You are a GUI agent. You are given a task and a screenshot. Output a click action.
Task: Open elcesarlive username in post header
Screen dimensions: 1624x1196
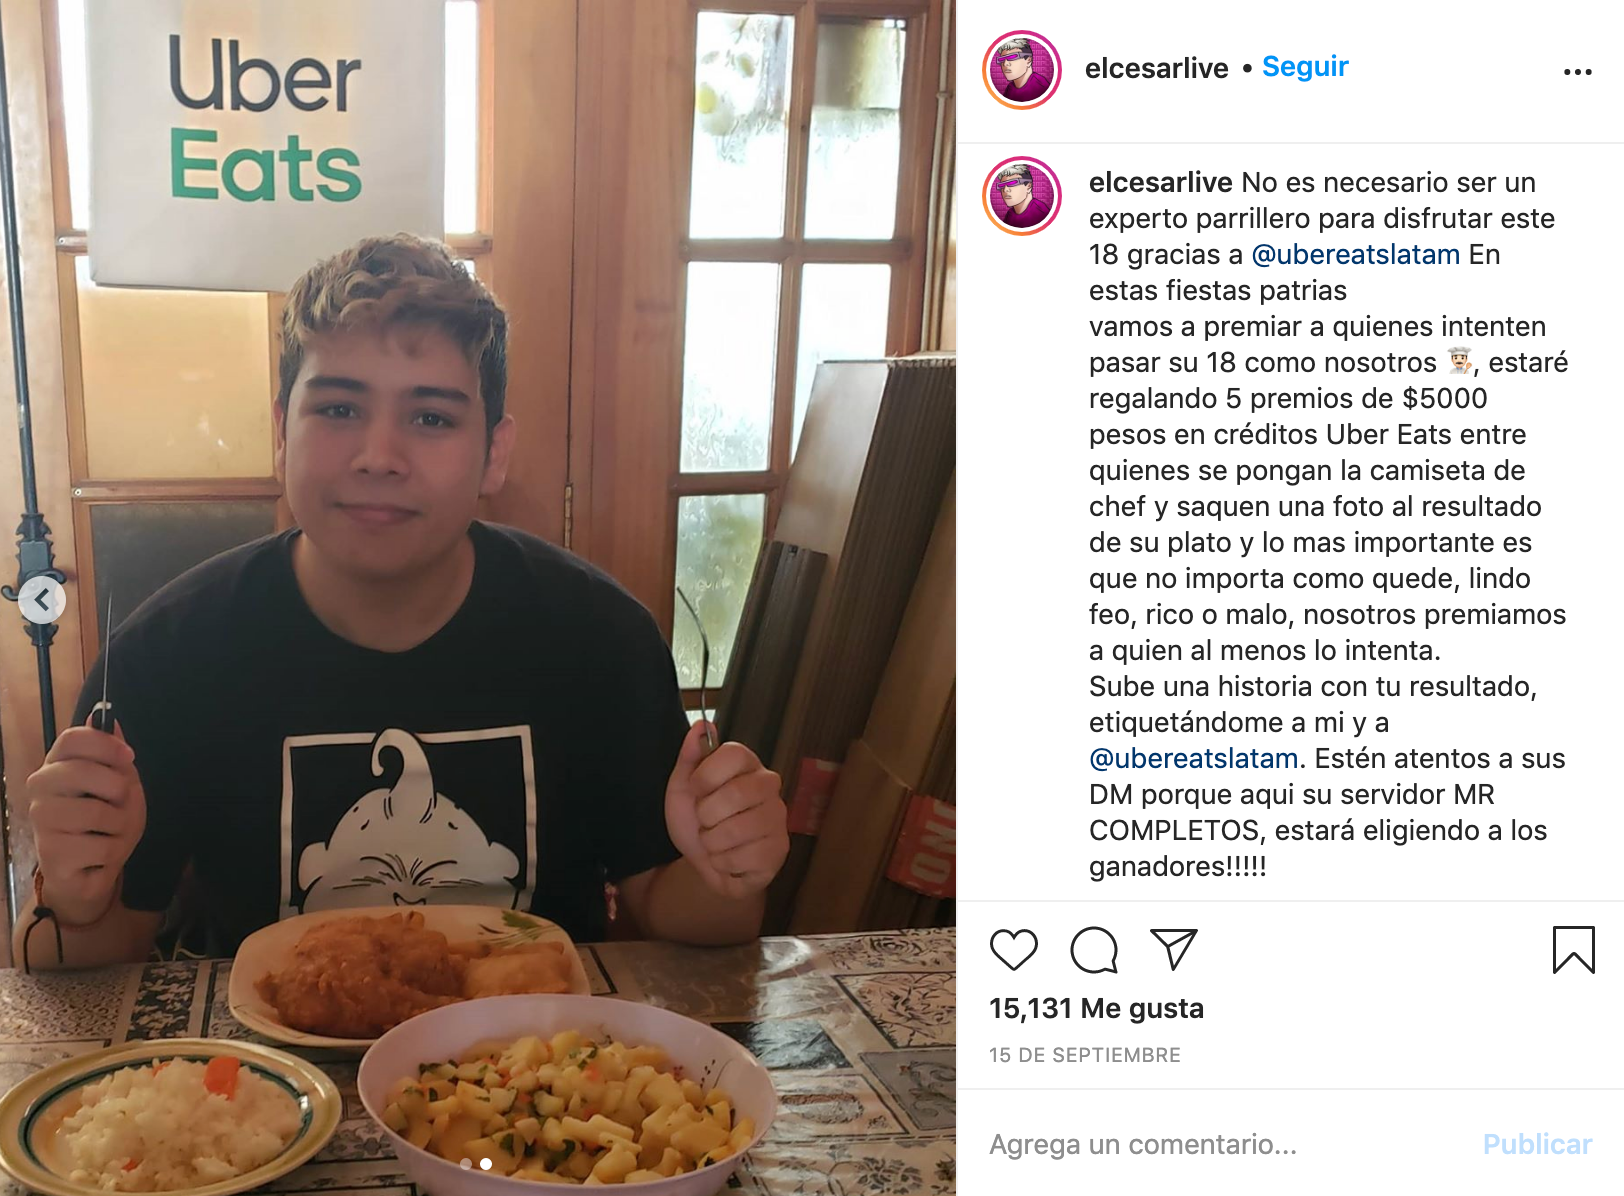coord(1156,68)
